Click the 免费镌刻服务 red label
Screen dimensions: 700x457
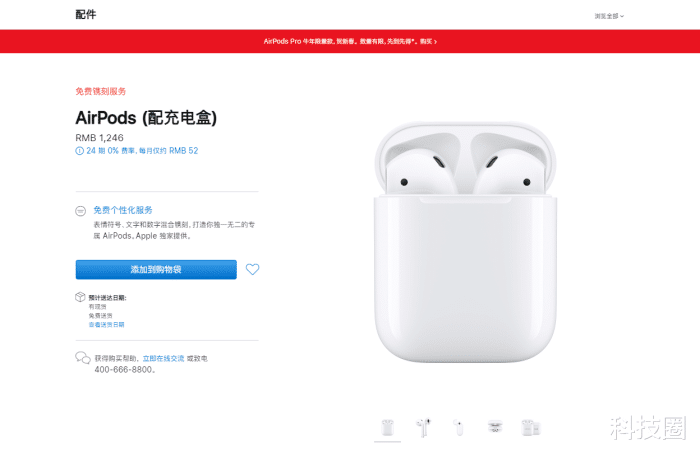[100, 91]
